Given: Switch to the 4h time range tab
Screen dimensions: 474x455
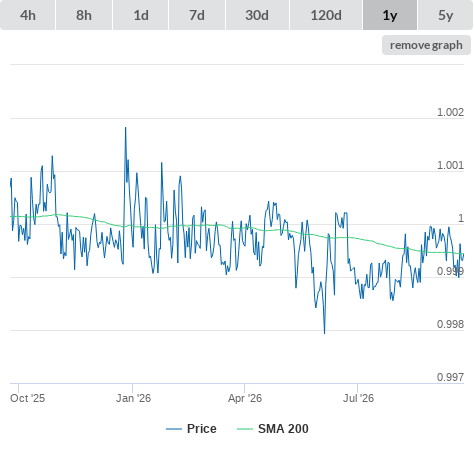Looking at the screenshot, I should tap(28, 15).
